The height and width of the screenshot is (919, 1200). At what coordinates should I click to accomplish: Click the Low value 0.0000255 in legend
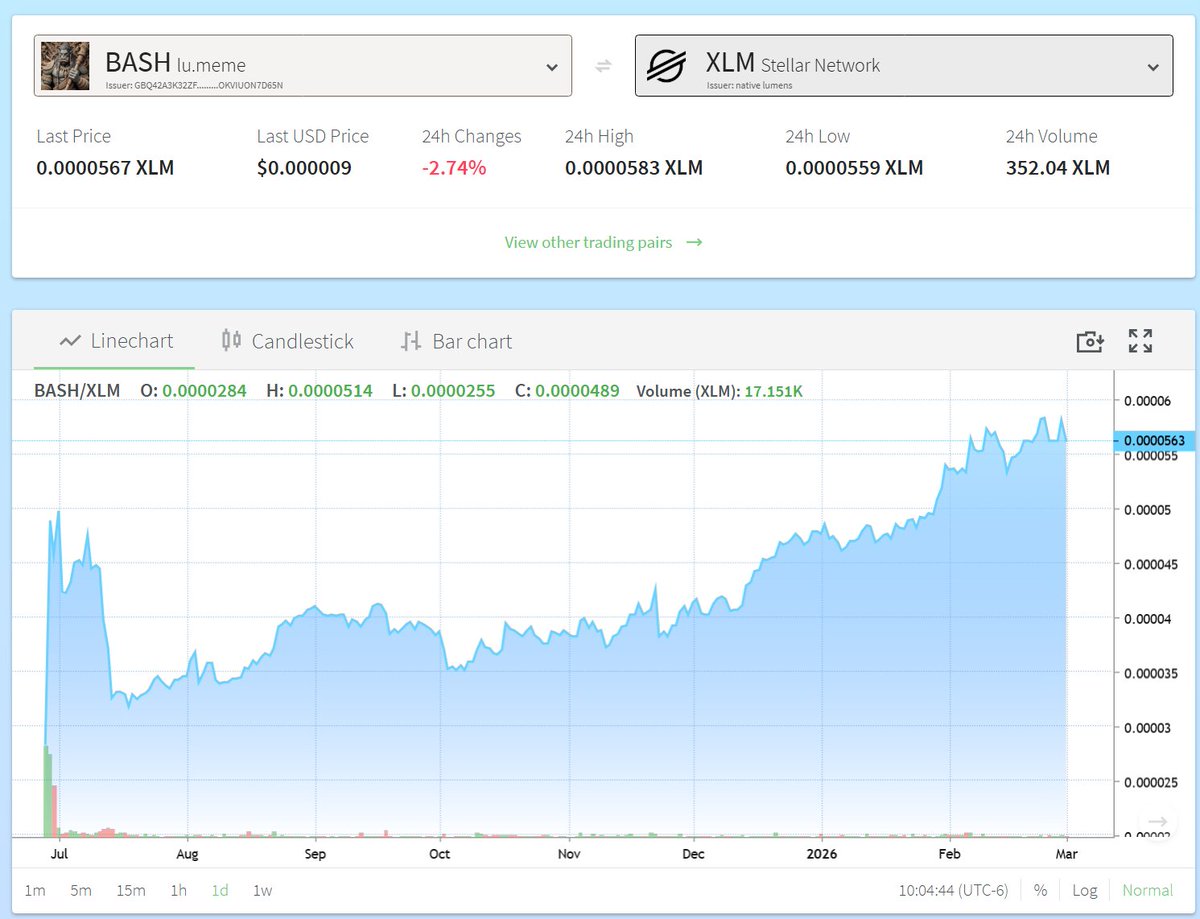pyautogui.click(x=453, y=390)
